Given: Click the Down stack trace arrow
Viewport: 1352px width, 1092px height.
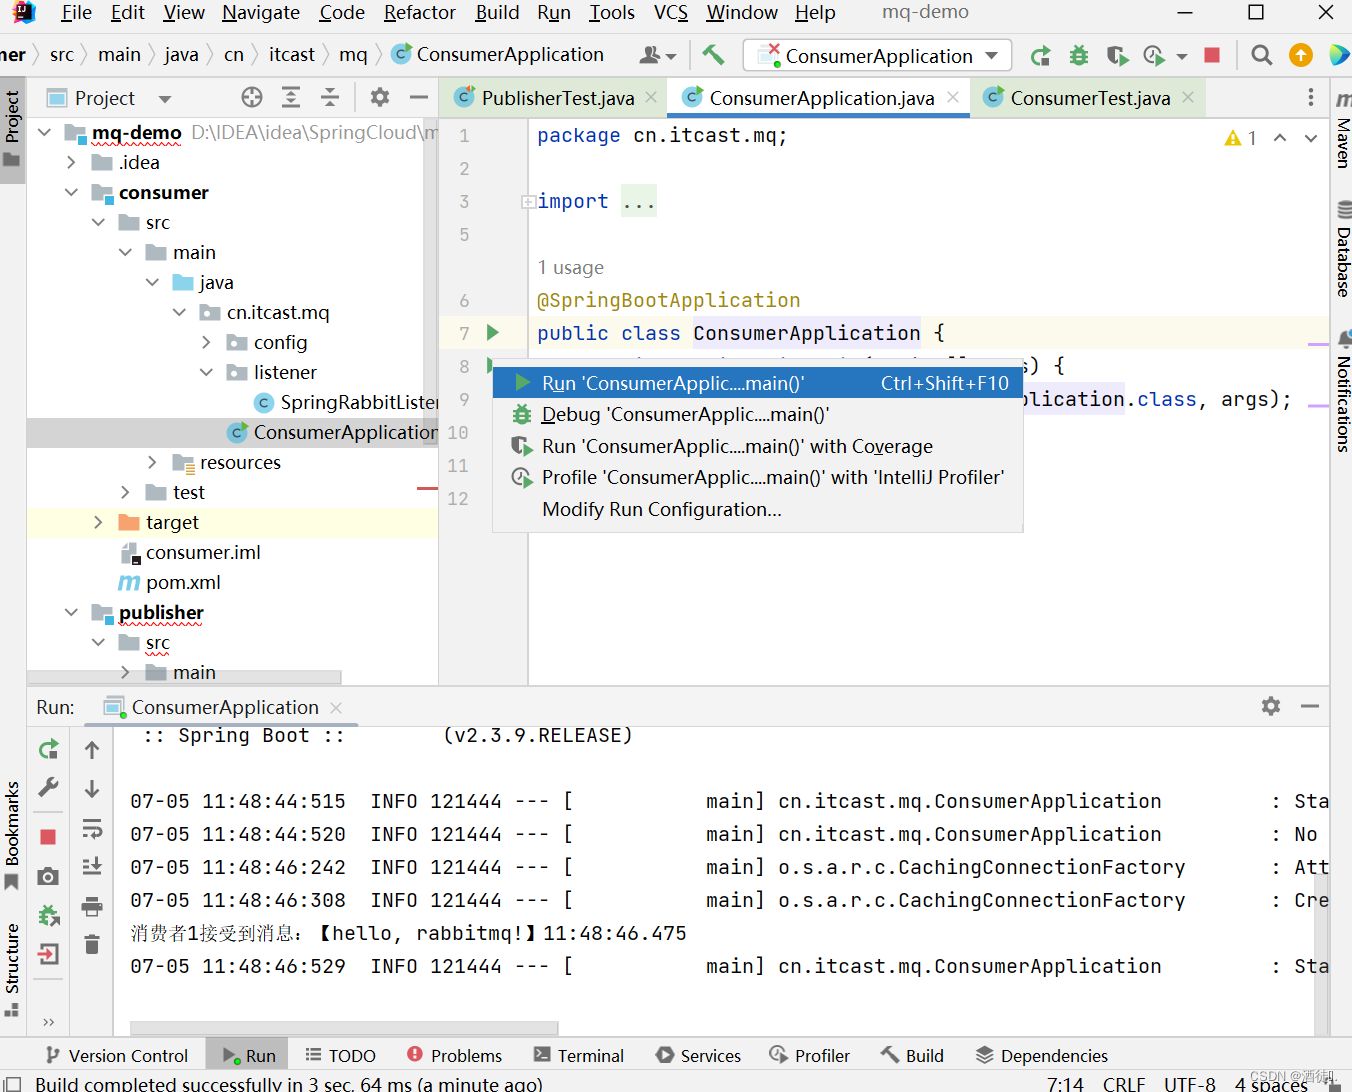Looking at the screenshot, I should (92, 788).
